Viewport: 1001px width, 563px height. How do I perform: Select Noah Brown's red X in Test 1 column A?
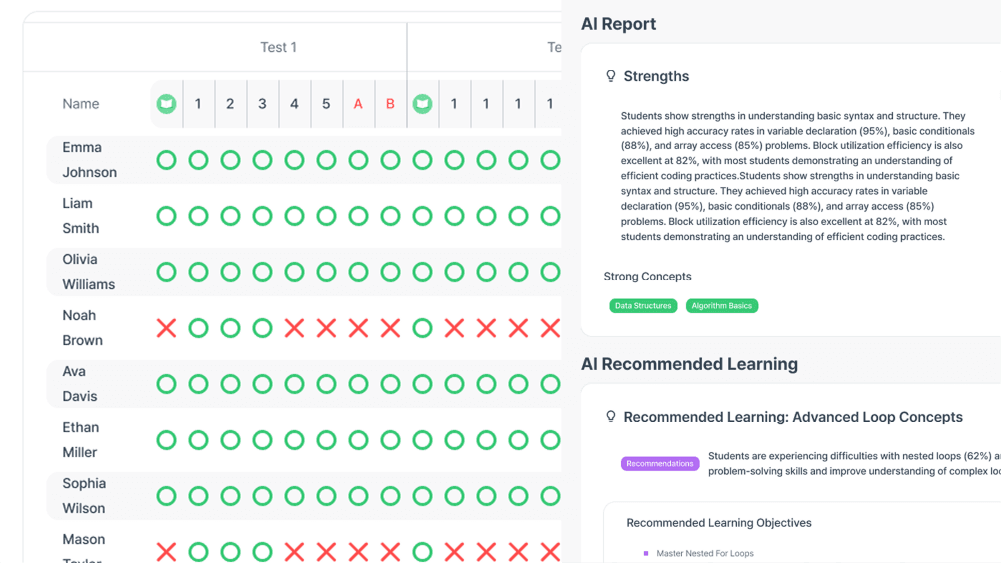pos(358,328)
